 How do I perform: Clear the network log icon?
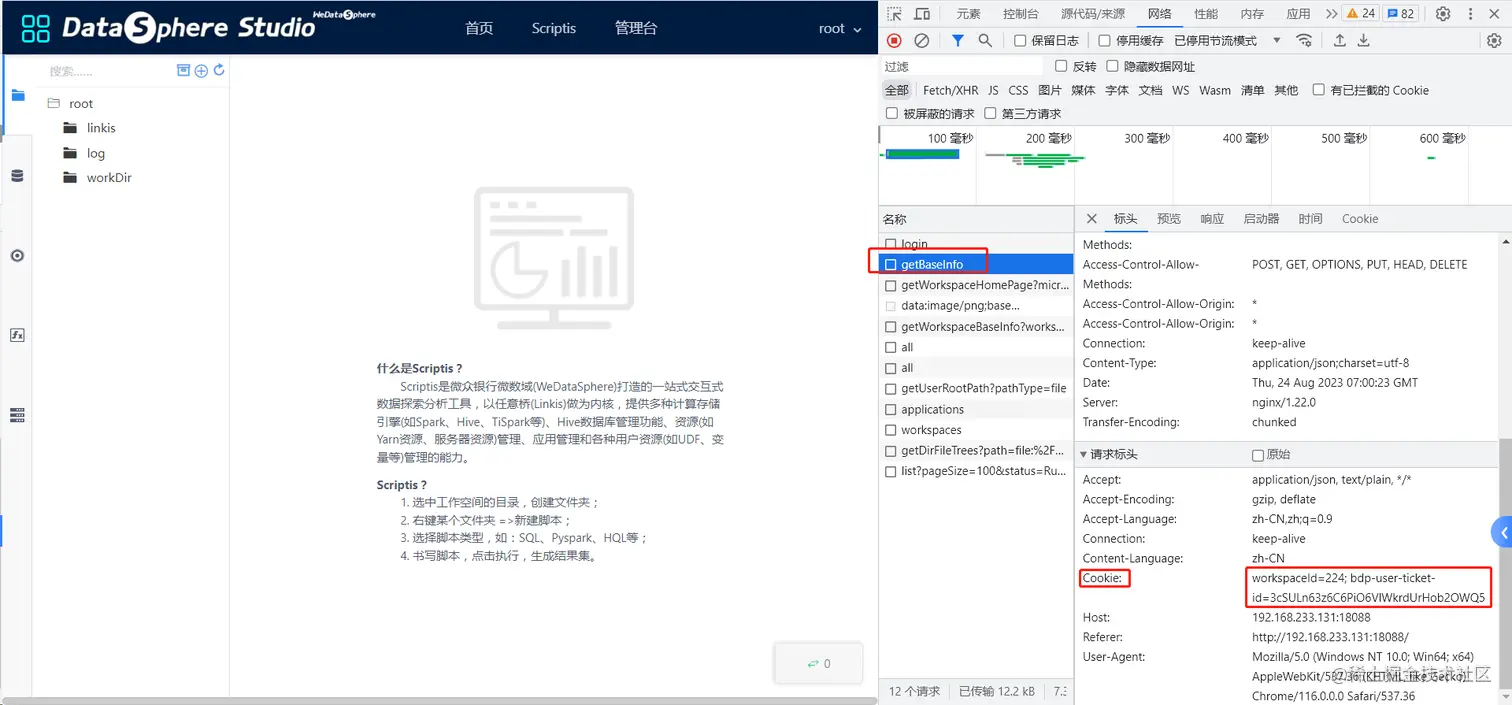(922, 41)
